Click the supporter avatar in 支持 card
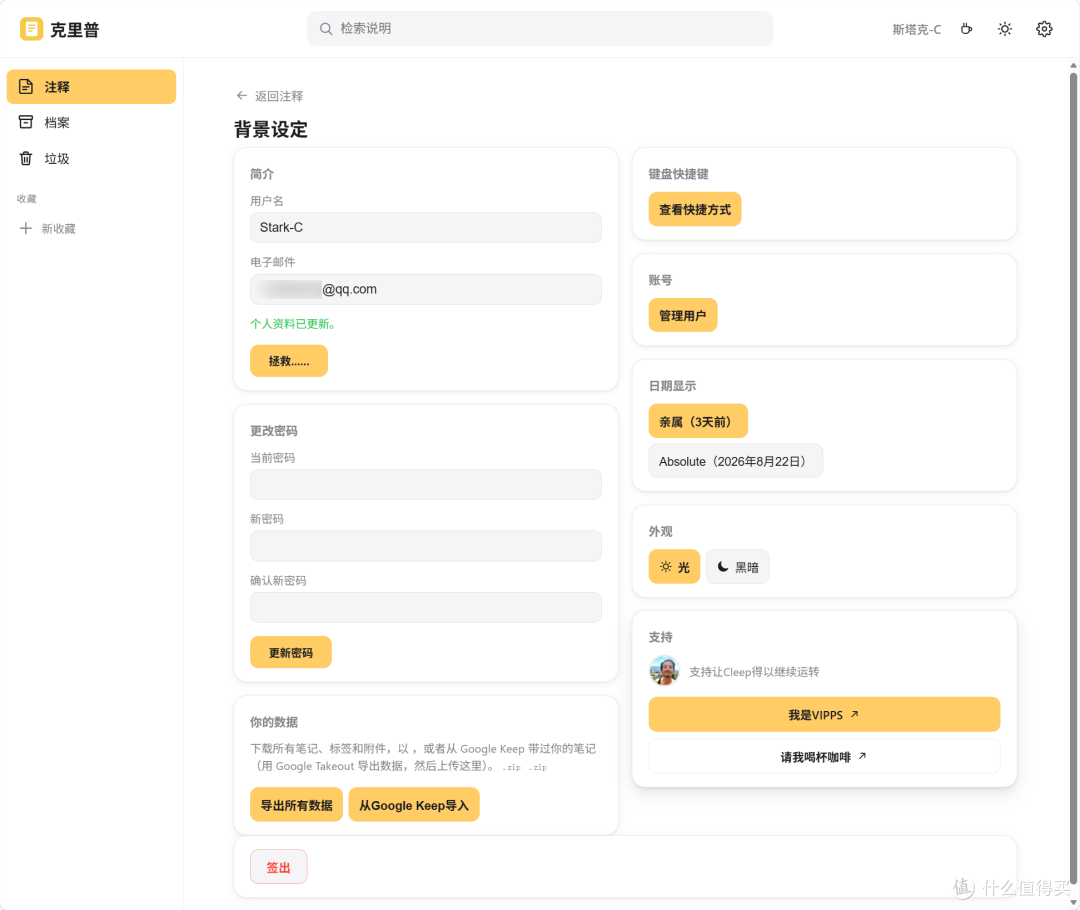 [664, 670]
